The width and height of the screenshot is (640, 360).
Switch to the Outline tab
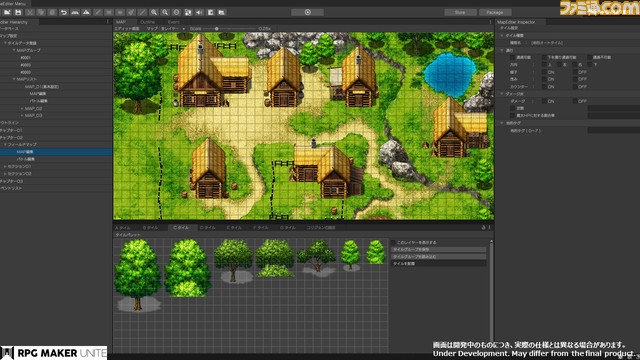click(147, 22)
